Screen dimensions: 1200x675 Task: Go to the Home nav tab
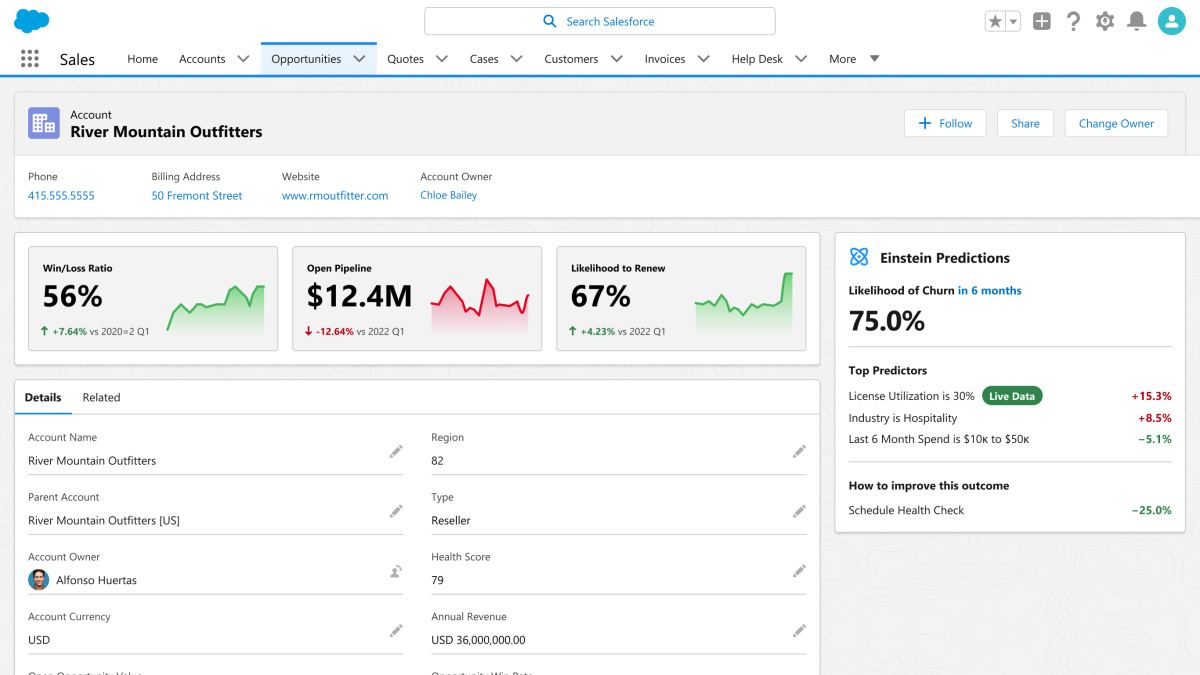[142, 59]
